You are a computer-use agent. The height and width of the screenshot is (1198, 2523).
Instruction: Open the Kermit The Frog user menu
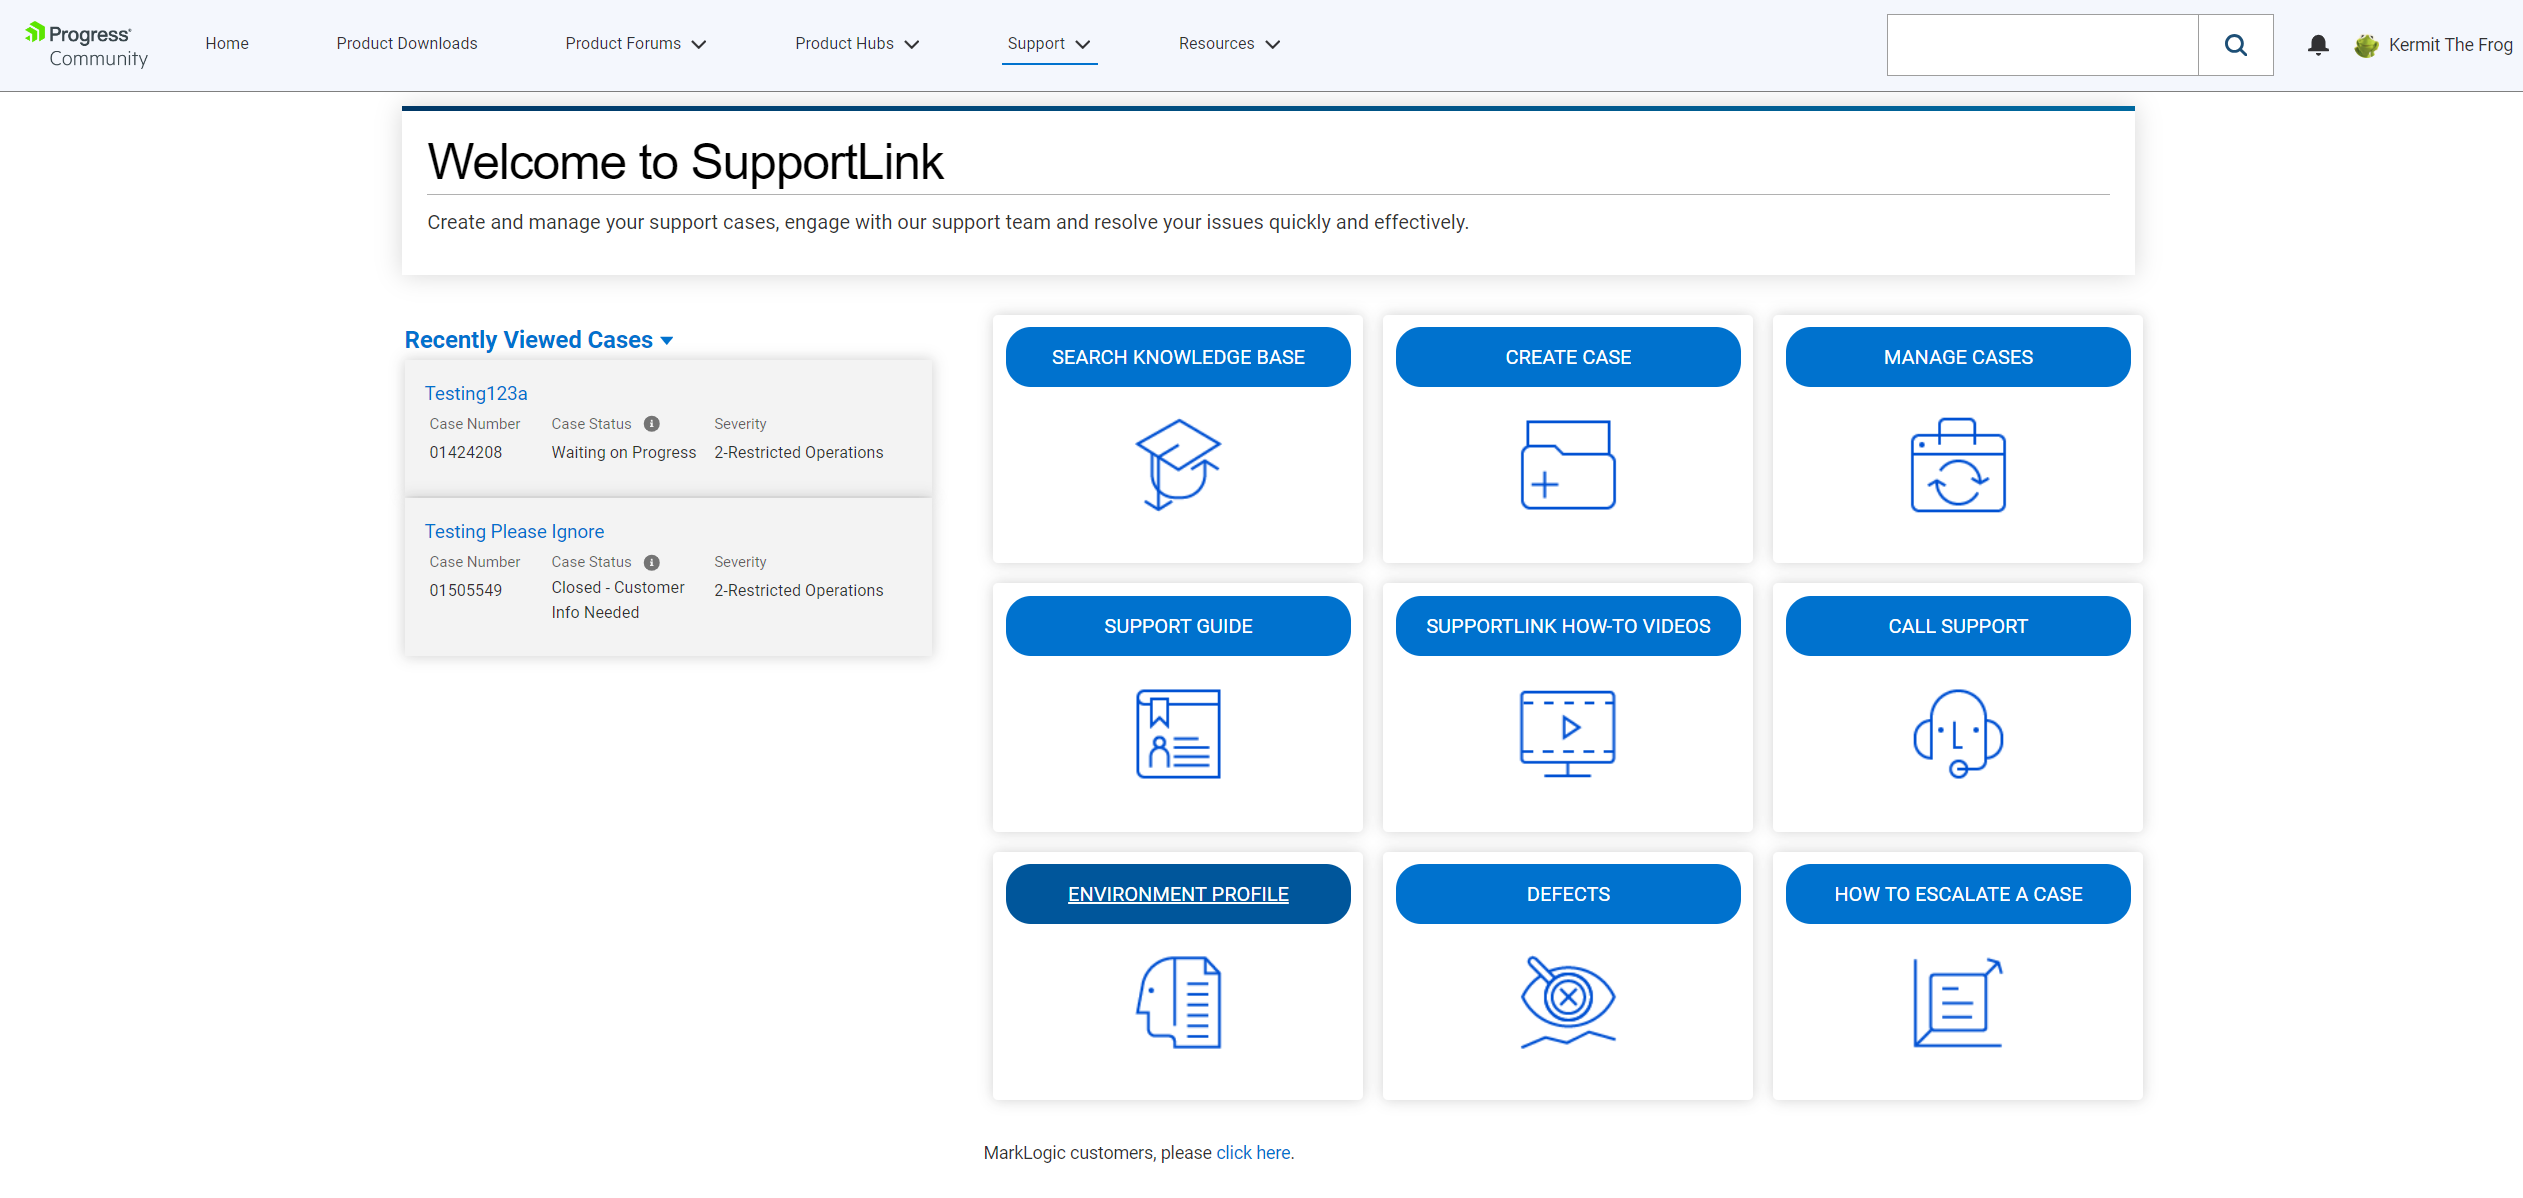point(2450,45)
